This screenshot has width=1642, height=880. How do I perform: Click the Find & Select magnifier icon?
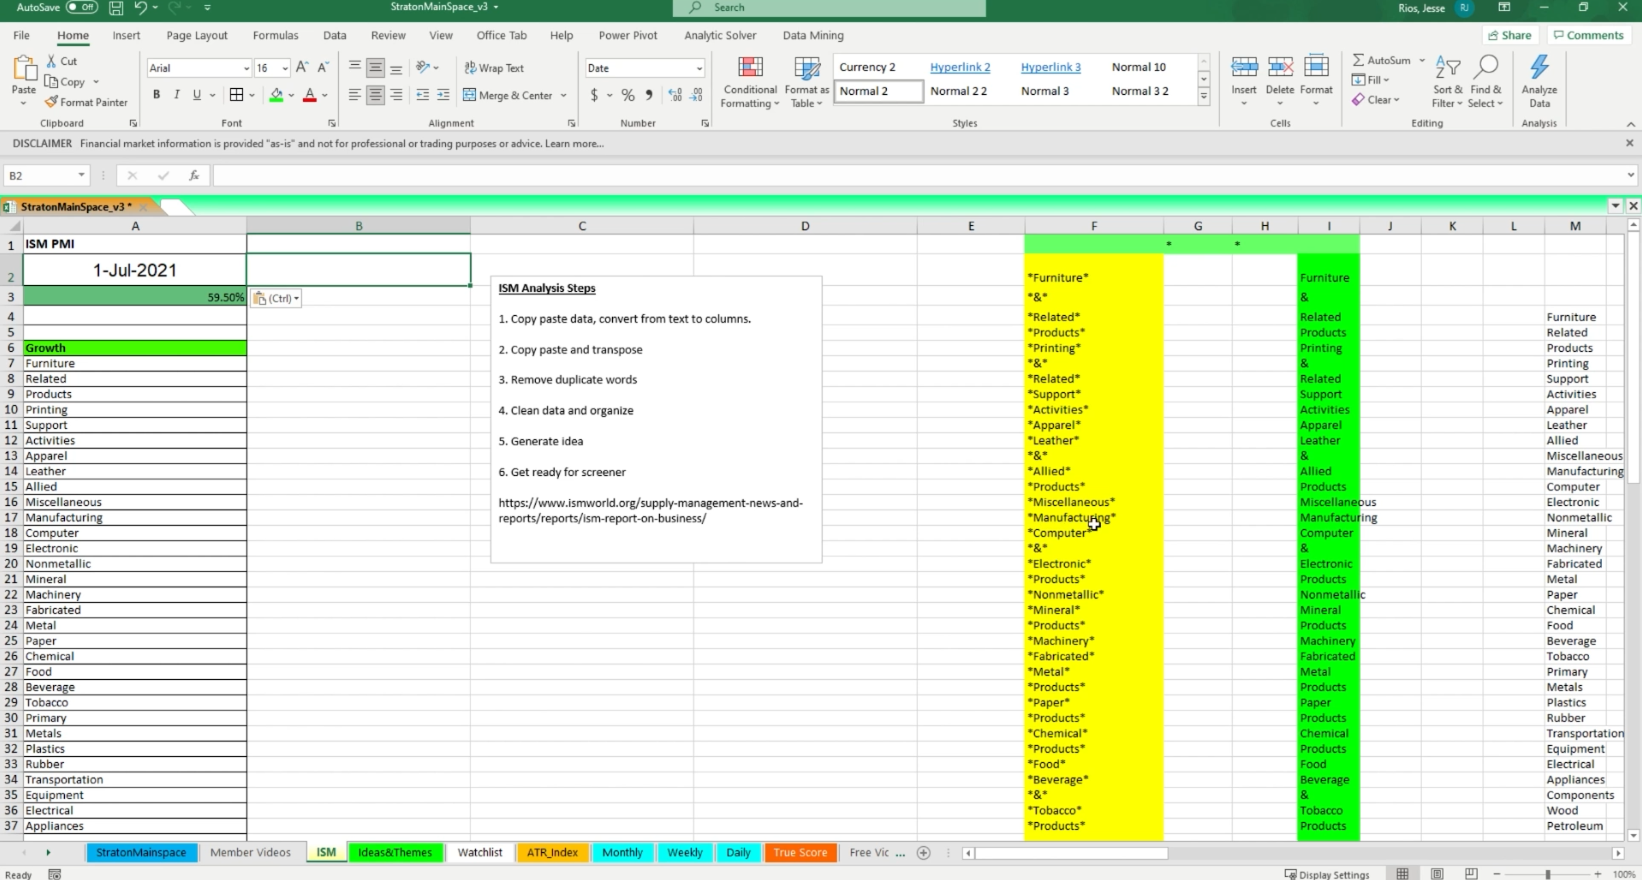[x=1486, y=68]
